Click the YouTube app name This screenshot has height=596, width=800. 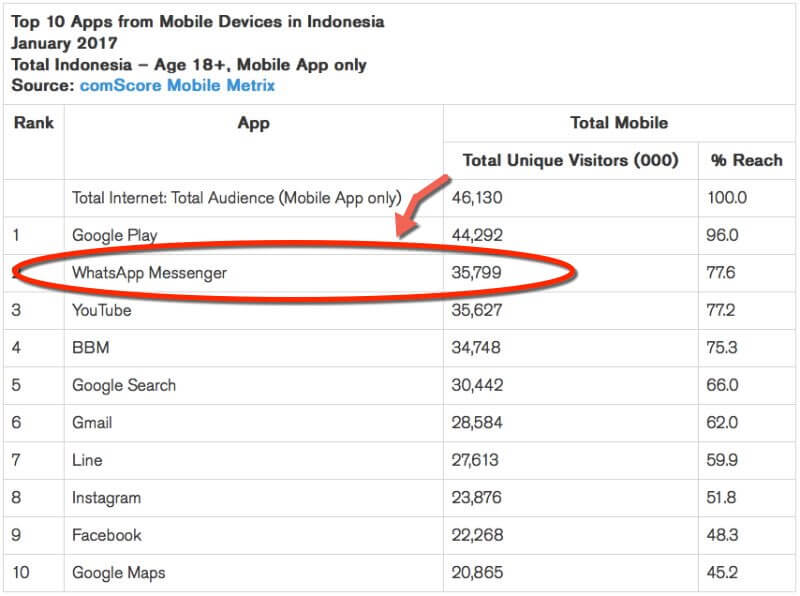(101, 310)
